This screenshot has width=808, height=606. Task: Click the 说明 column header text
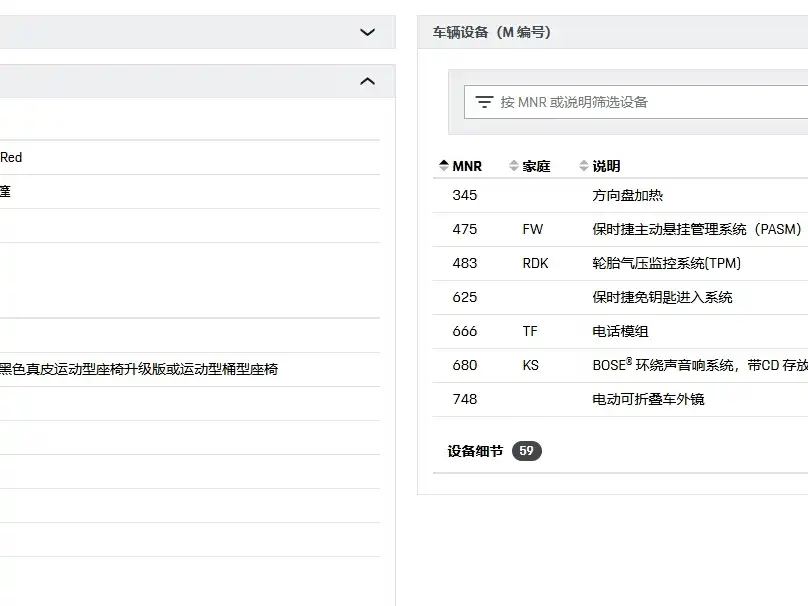[606, 166]
